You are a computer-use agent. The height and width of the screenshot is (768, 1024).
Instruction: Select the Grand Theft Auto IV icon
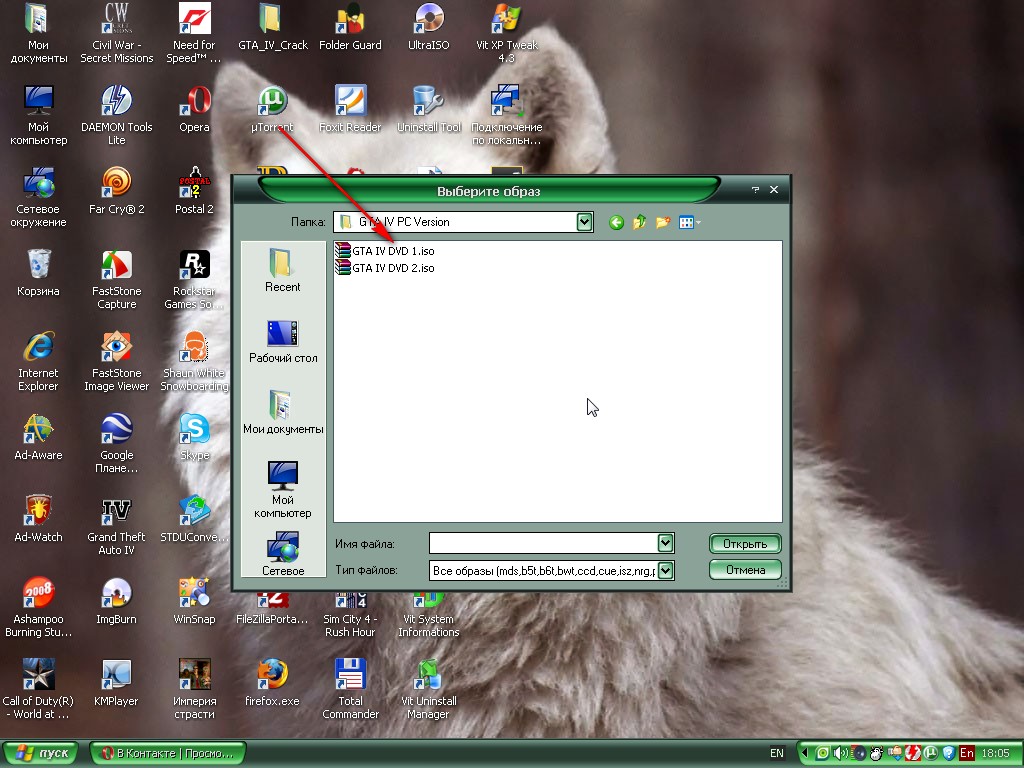click(x=116, y=526)
